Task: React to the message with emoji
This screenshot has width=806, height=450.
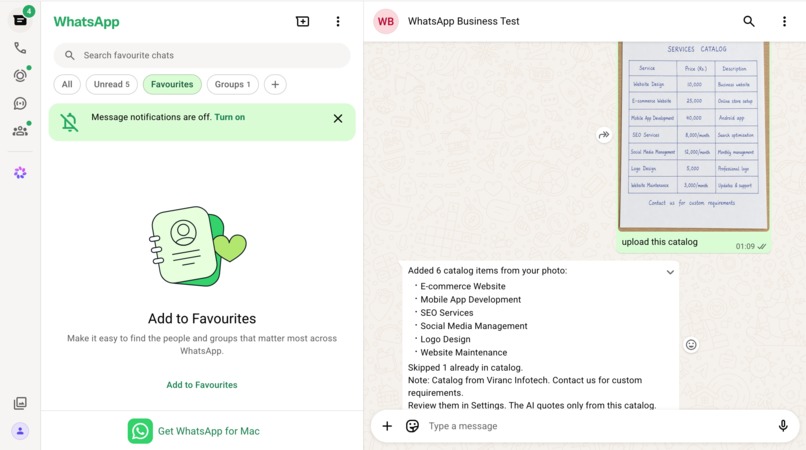Action: (x=691, y=345)
